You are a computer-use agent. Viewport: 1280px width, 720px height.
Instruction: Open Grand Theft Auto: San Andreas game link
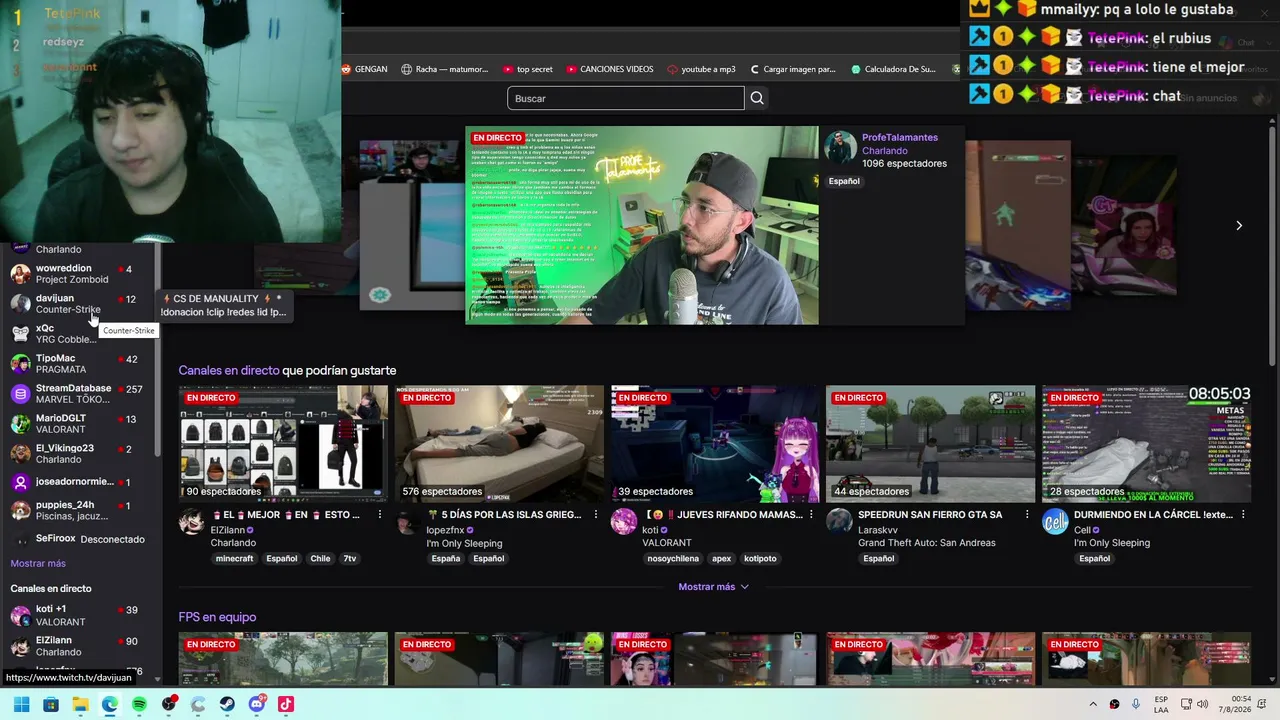pos(927,543)
